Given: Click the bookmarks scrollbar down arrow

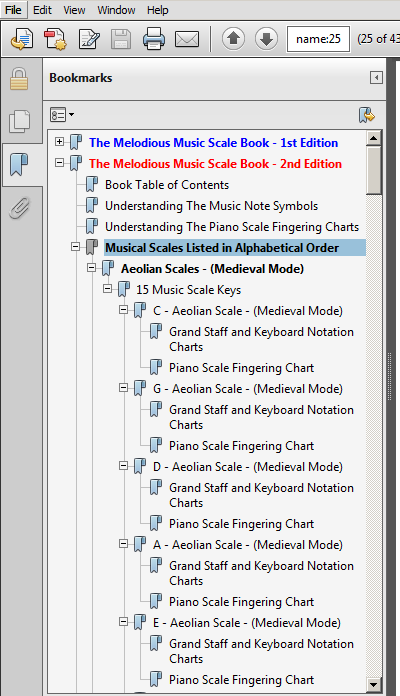Looking at the screenshot, I should [x=373, y=684].
